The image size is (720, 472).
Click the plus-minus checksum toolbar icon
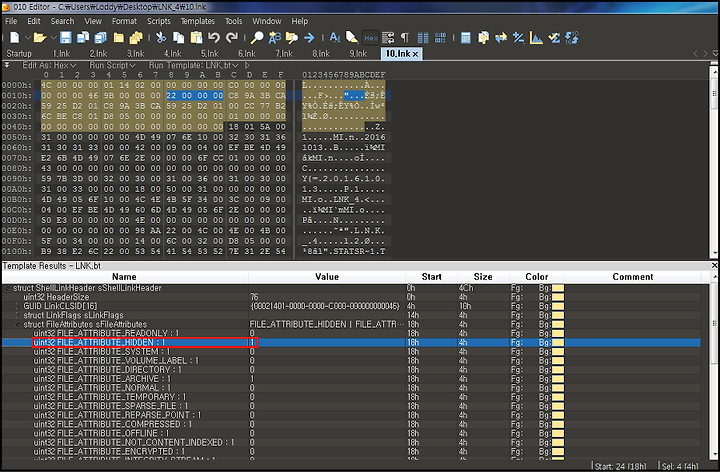[x=518, y=38]
